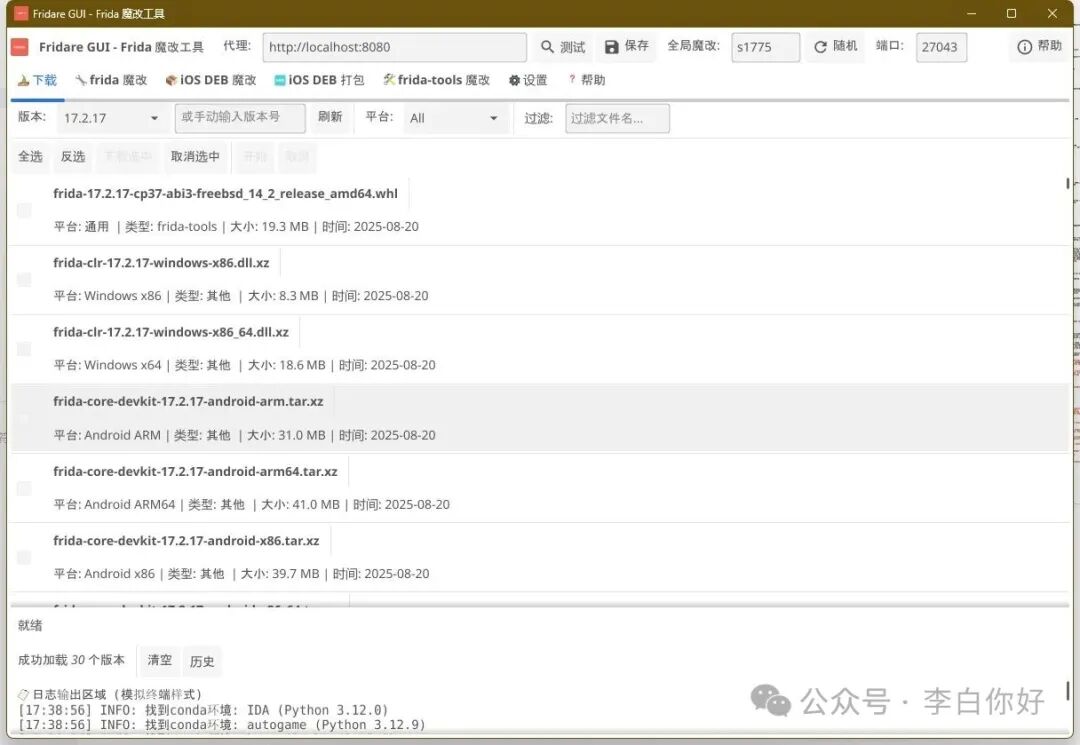Open help via info circle button
The image size is (1080, 745).
(x=1039, y=46)
